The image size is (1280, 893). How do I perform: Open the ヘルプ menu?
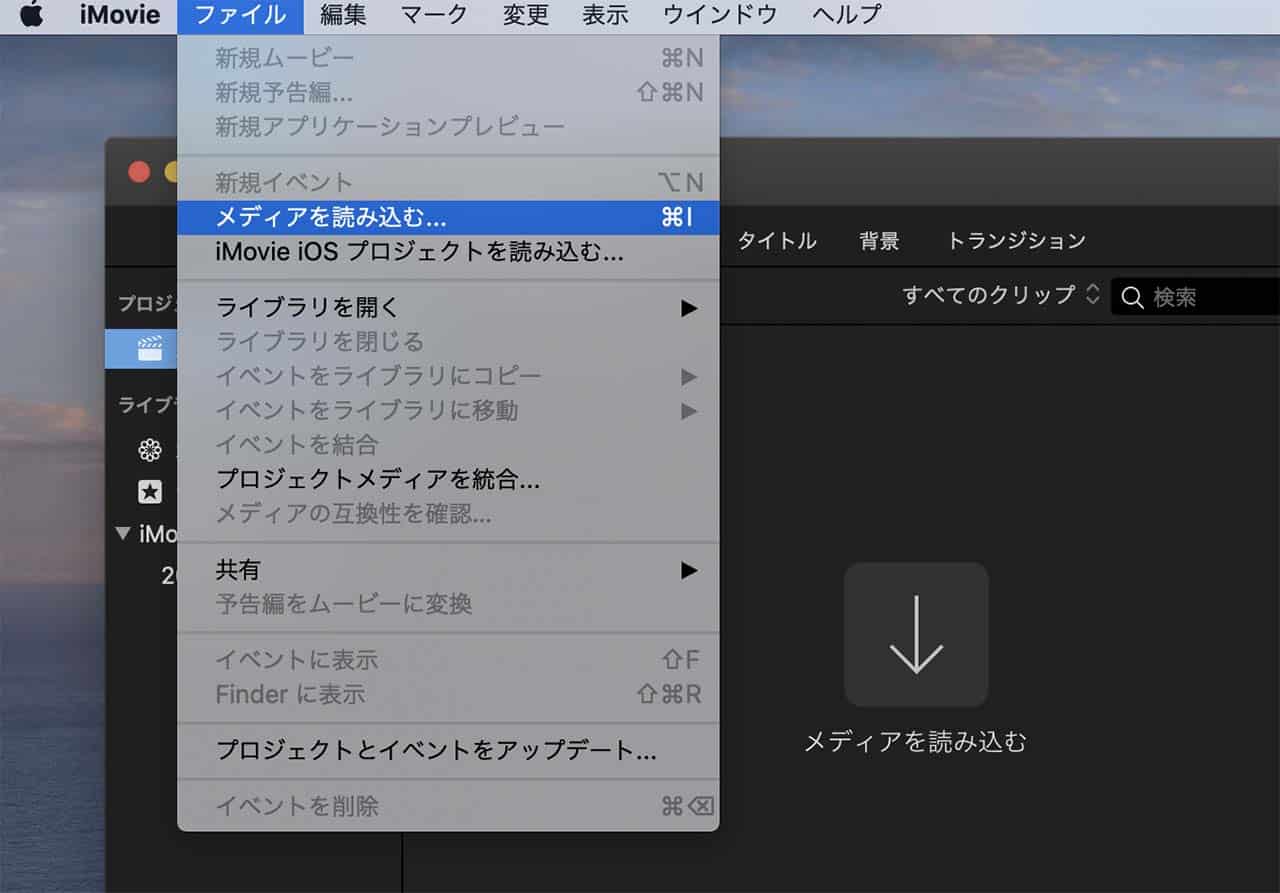(x=847, y=15)
